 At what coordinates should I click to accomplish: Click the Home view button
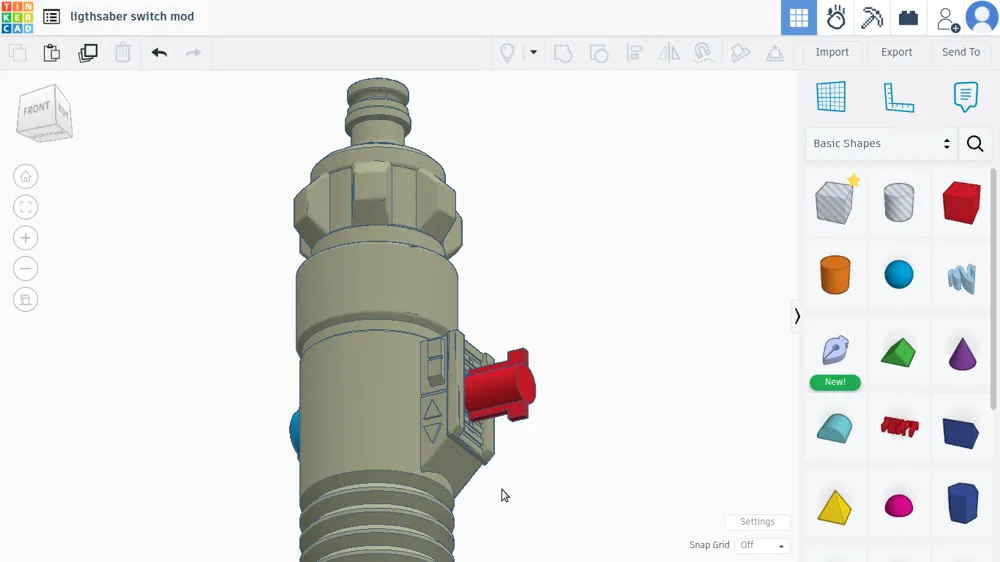pyautogui.click(x=26, y=177)
